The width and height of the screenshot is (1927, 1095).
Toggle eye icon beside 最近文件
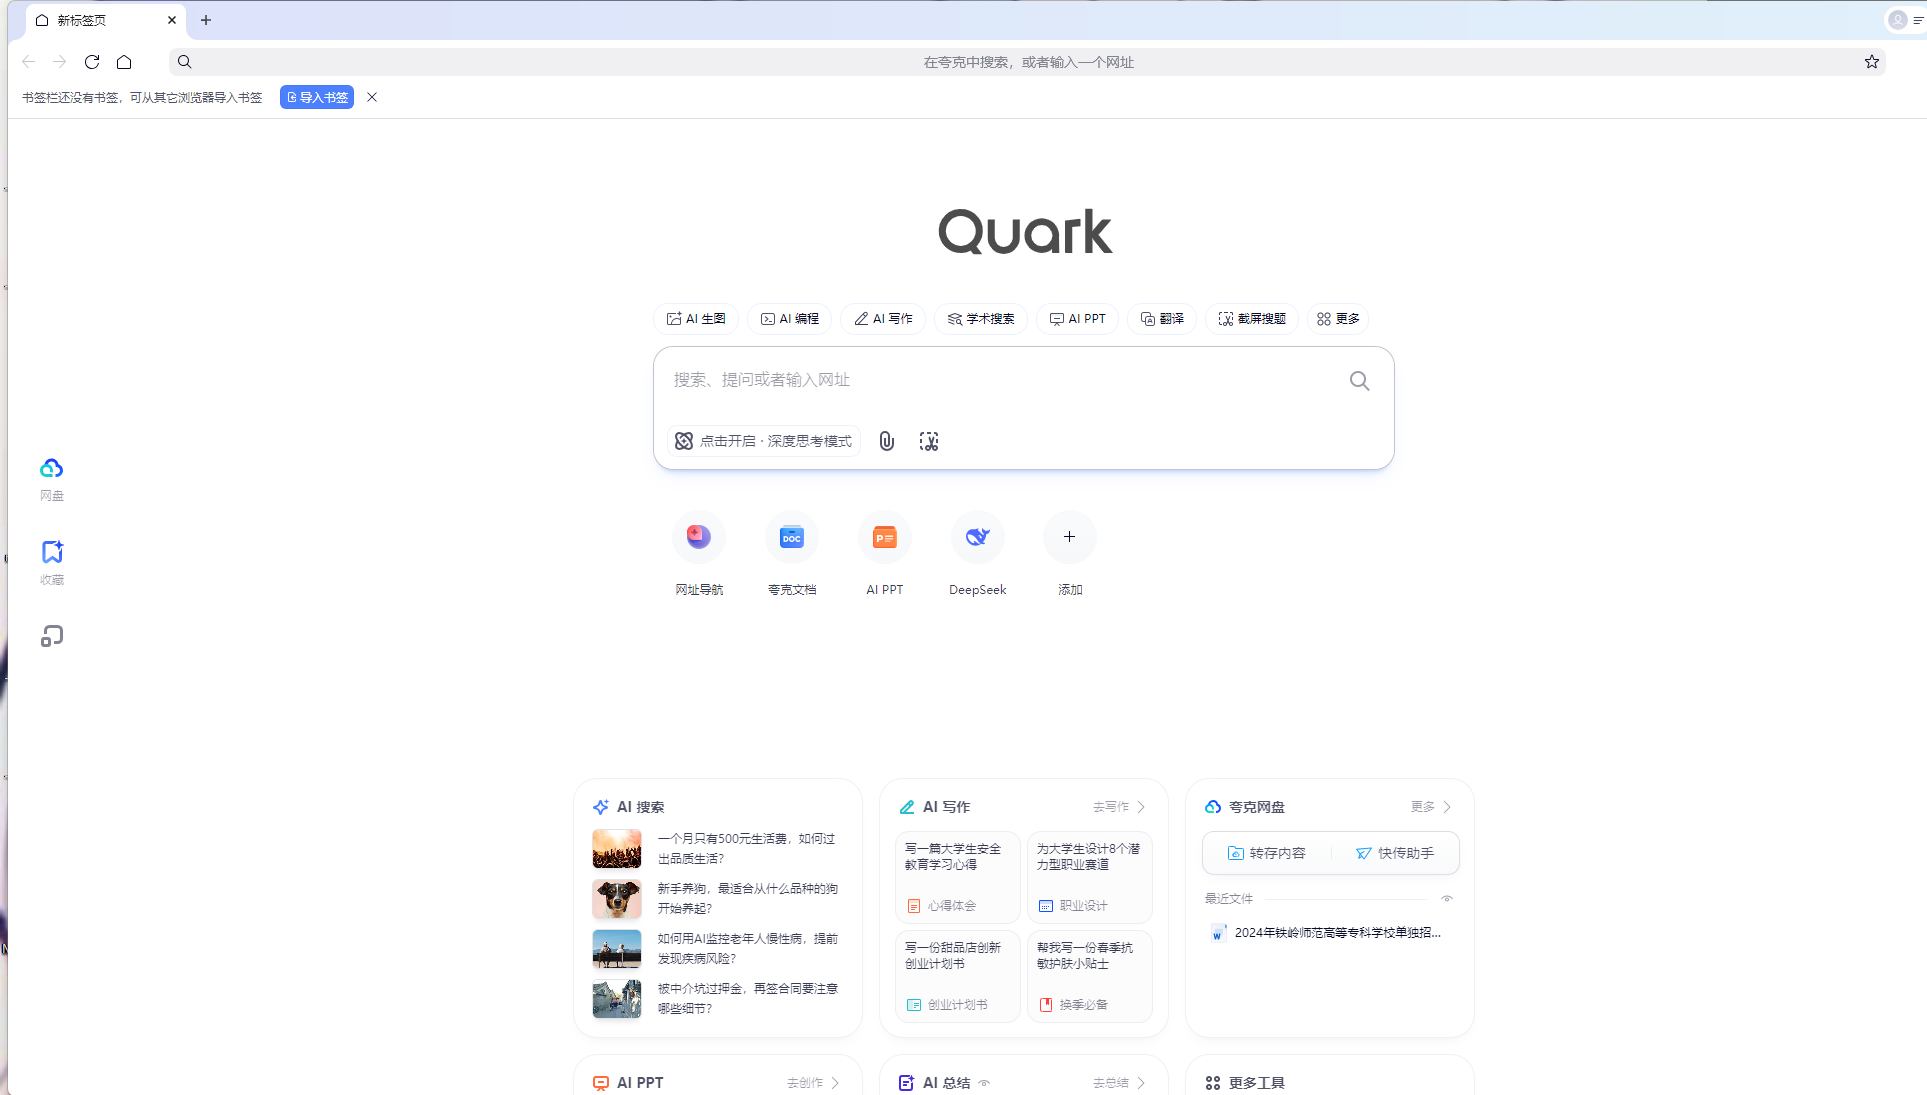click(x=1447, y=899)
